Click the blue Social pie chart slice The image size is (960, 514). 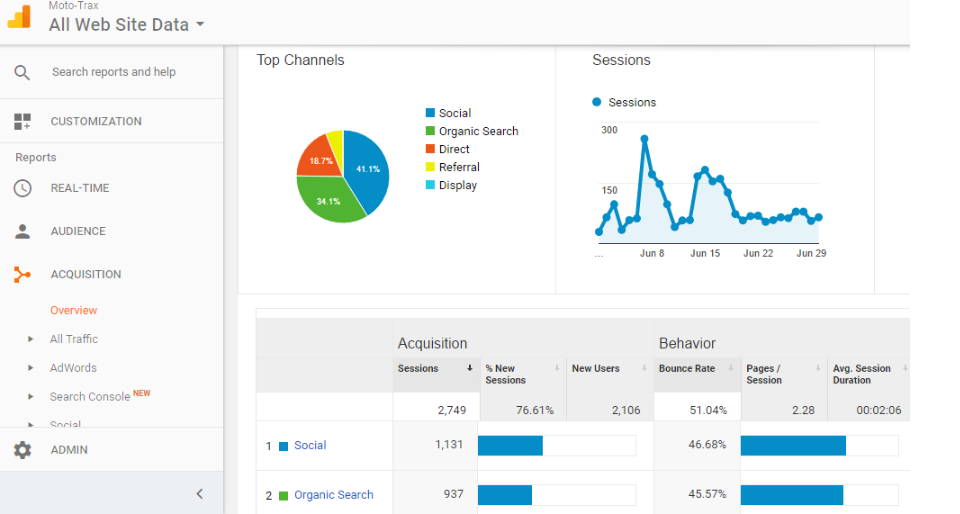pos(367,170)
